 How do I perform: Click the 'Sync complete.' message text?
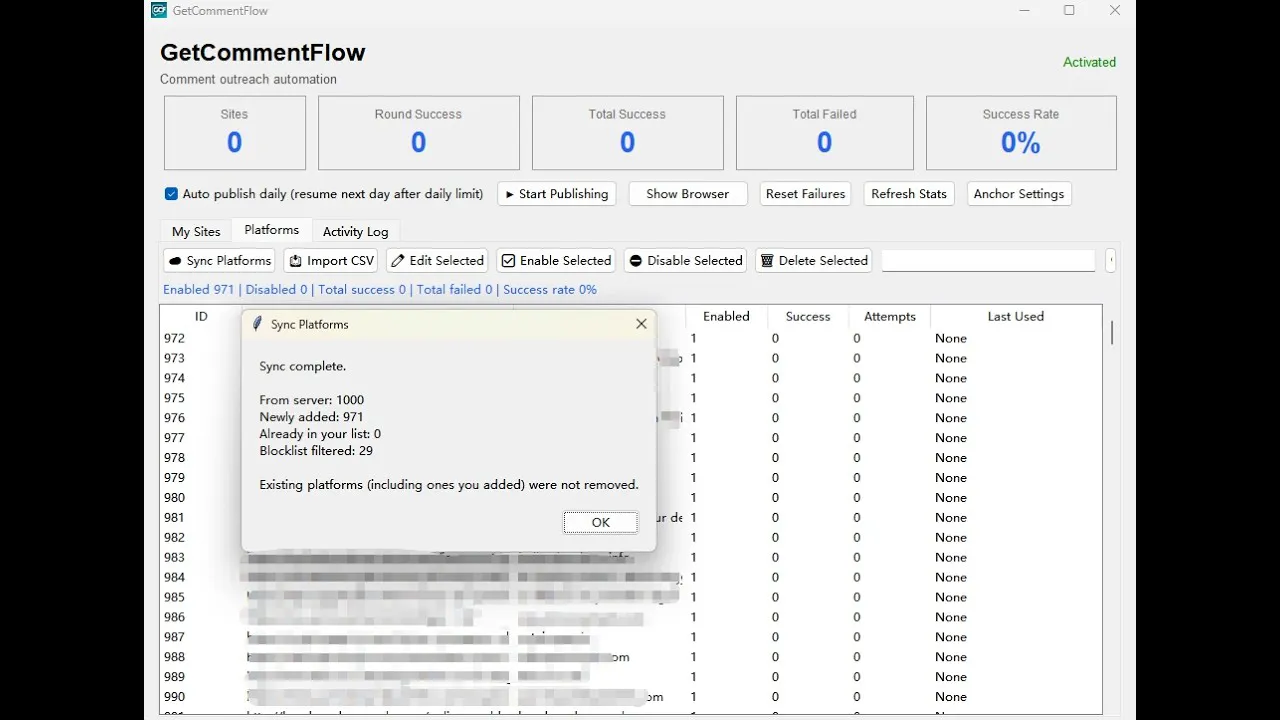pos(303,366)
